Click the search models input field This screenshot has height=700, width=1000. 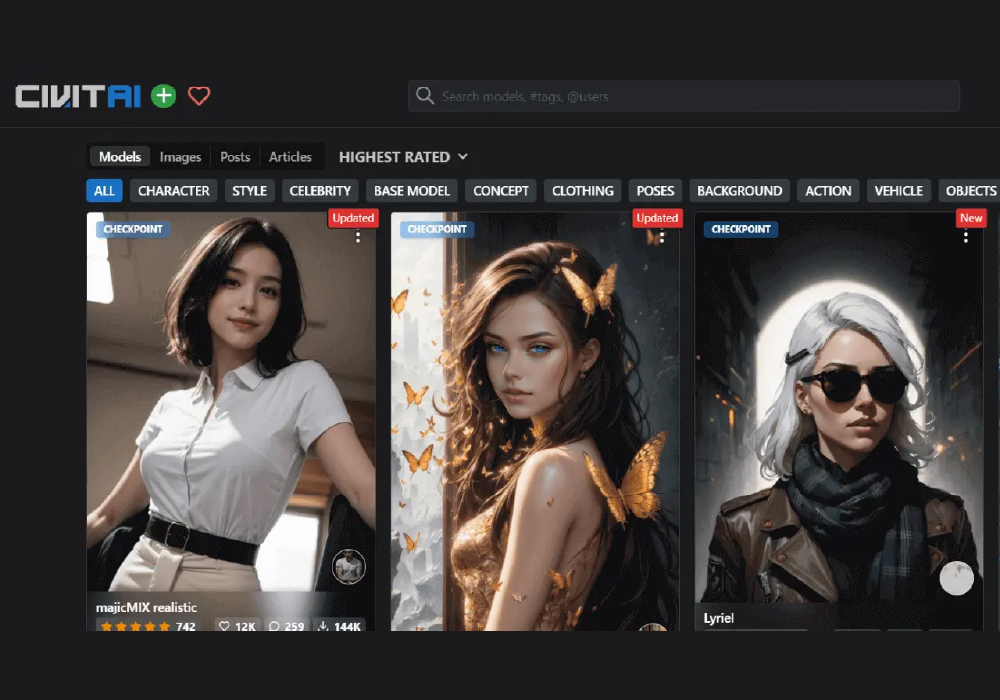click(x=690, y=96)
